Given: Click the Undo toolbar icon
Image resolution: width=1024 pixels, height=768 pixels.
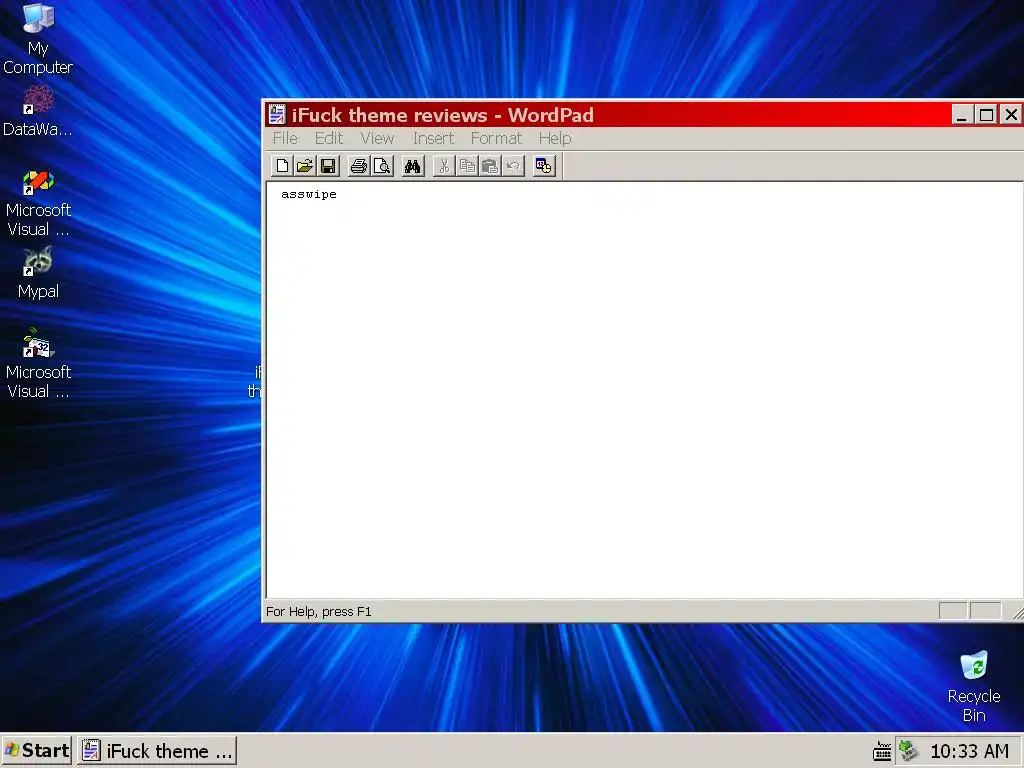Looking at the screenshot, I should 513,166.
